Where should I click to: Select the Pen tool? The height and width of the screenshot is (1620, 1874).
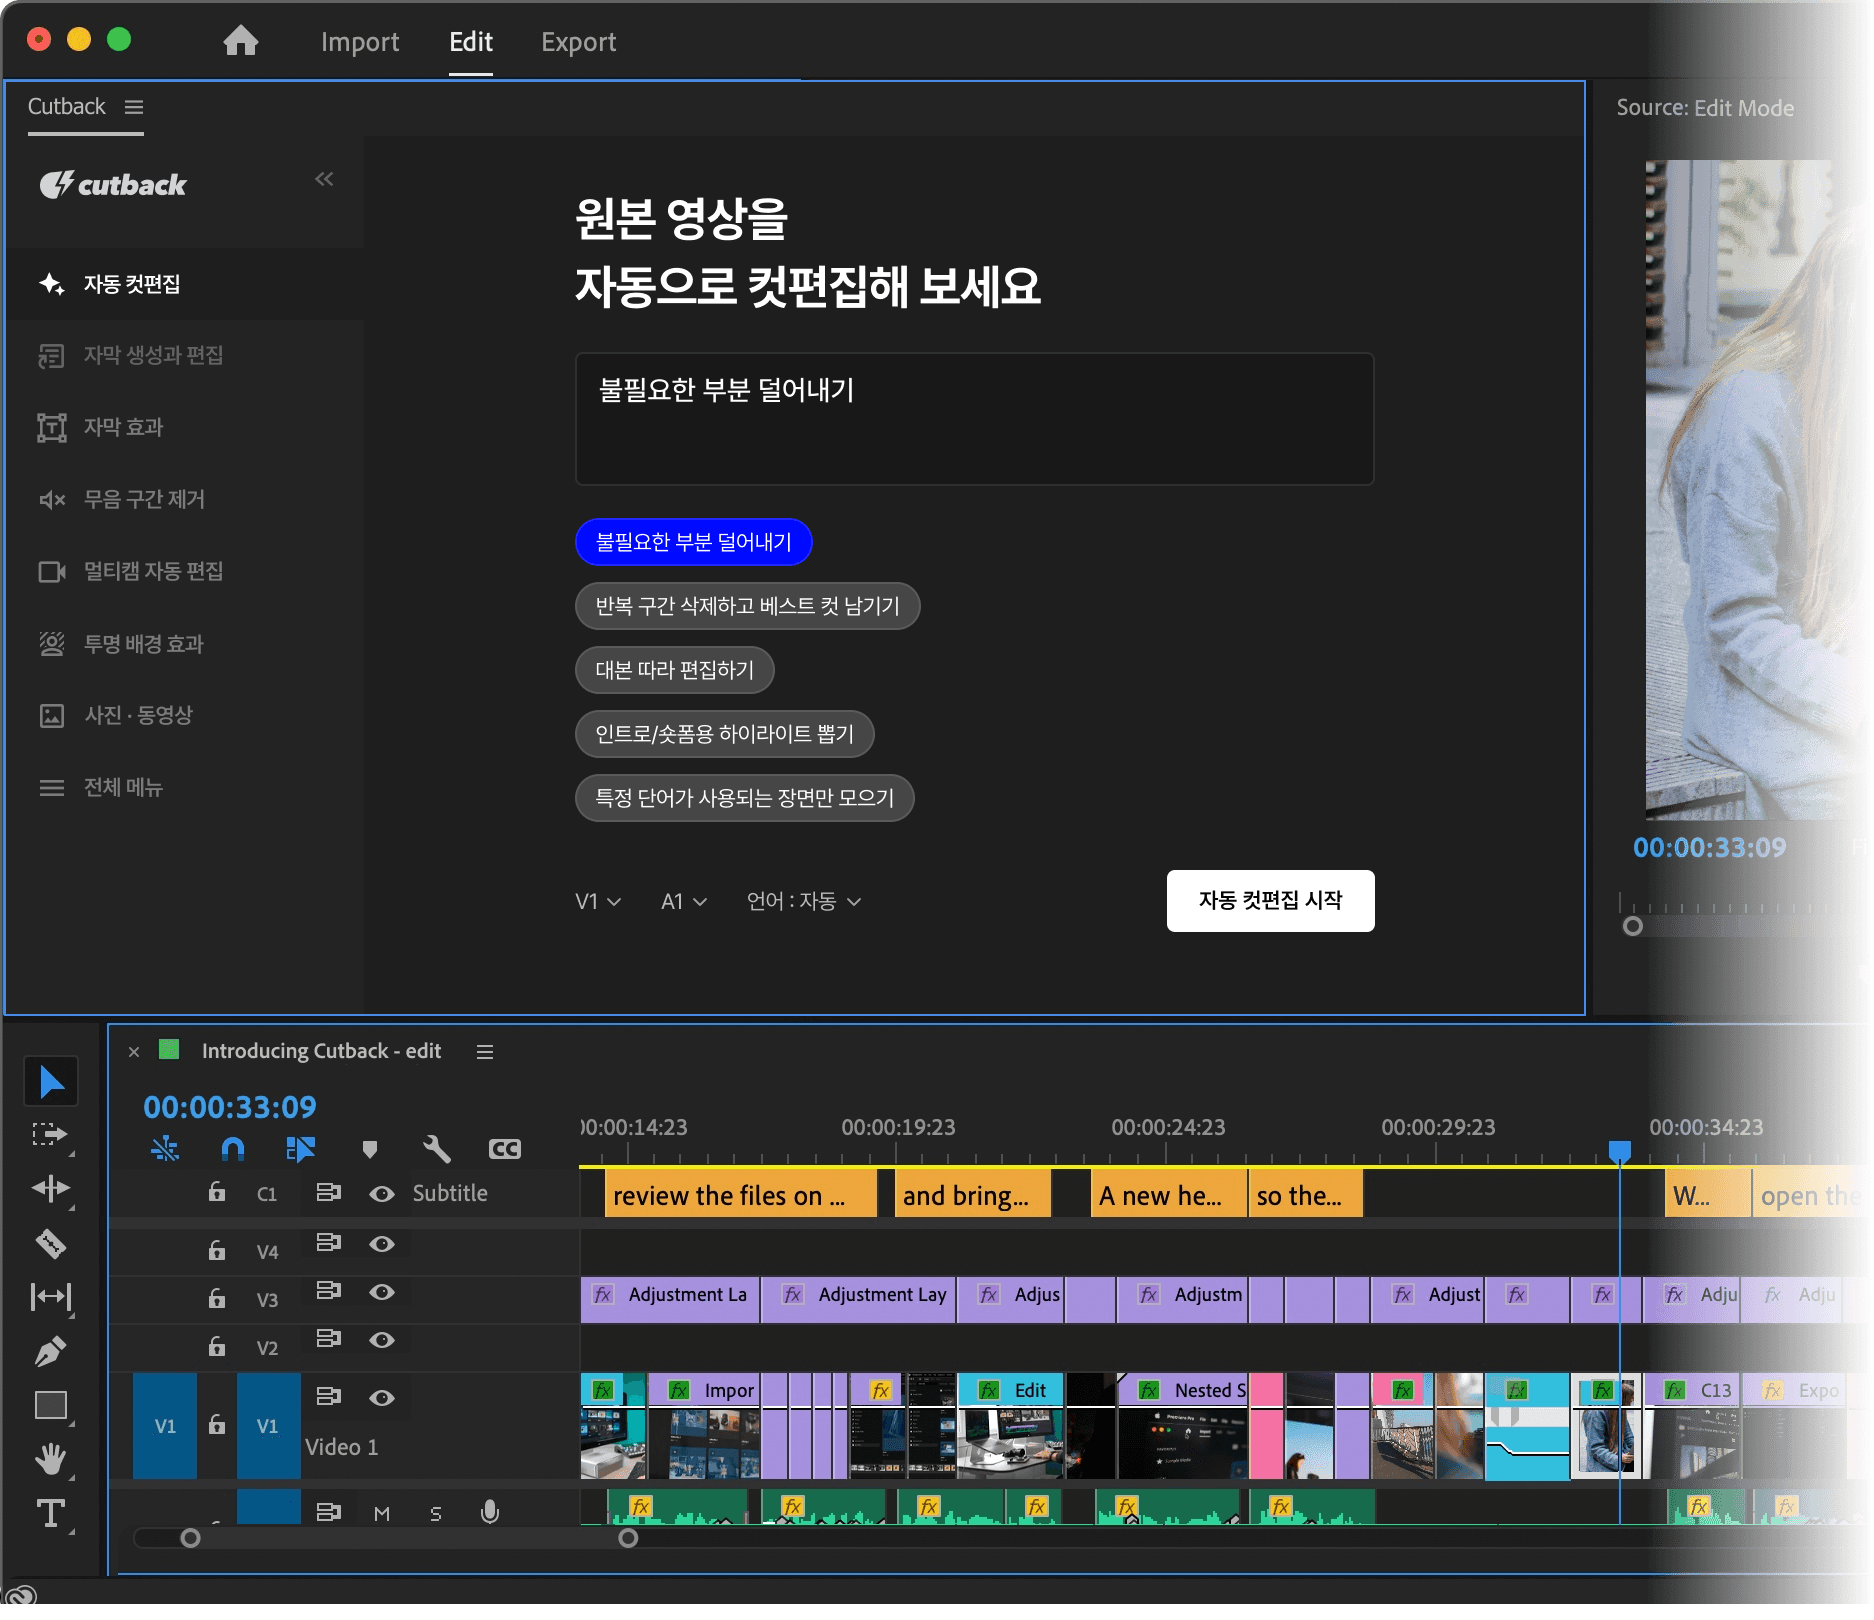click(x=50, y=1351)
